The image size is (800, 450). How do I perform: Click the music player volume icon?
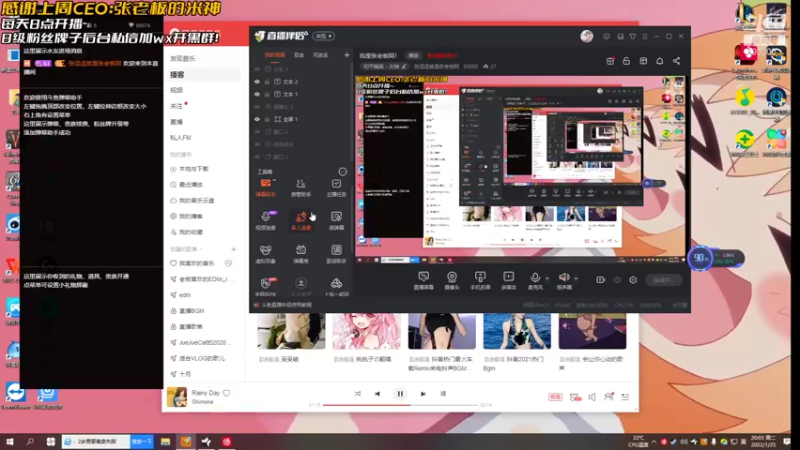[x=592, y=397]
